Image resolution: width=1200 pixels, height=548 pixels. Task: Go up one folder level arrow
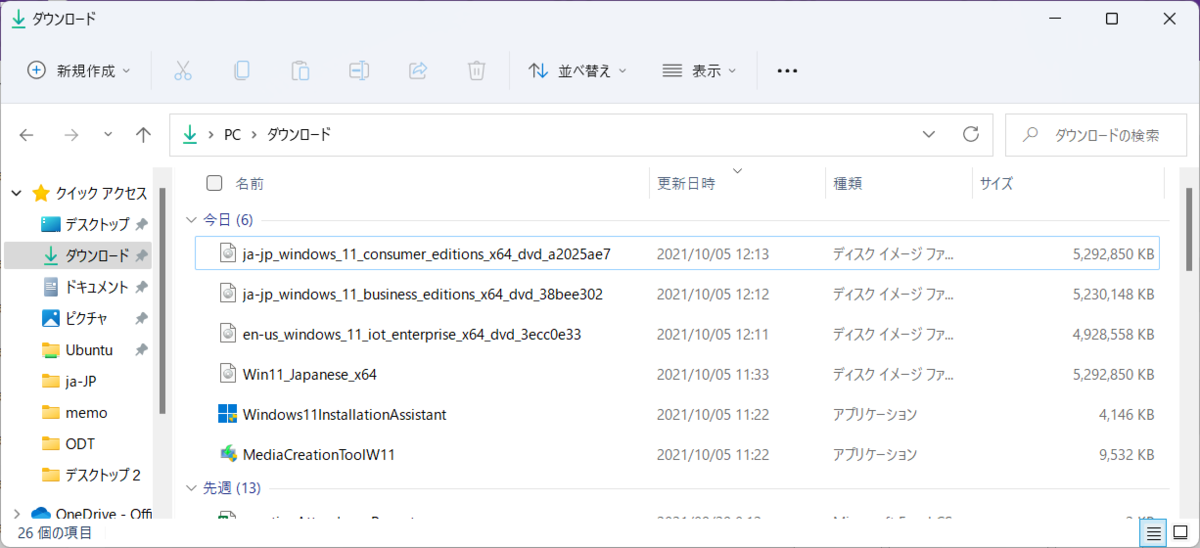[x=143, y=134]
